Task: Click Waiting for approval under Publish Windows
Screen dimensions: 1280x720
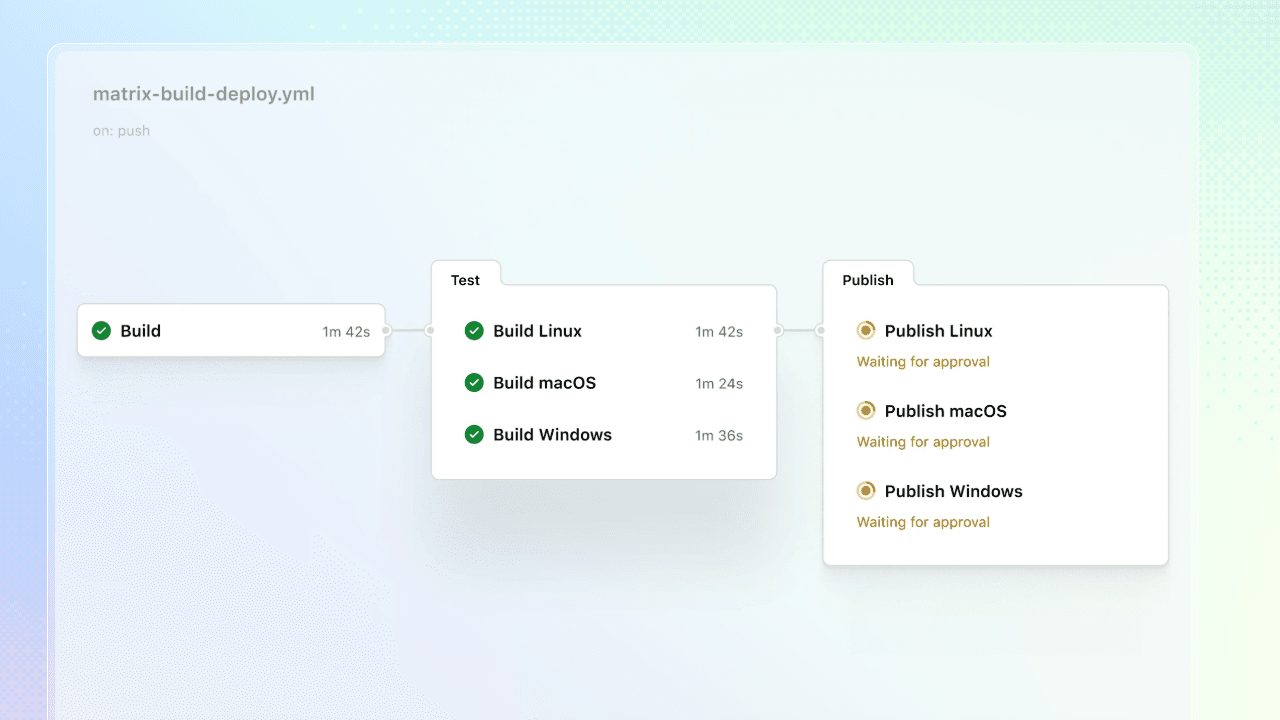Action: pyautogui.click(x=923, y=522)
